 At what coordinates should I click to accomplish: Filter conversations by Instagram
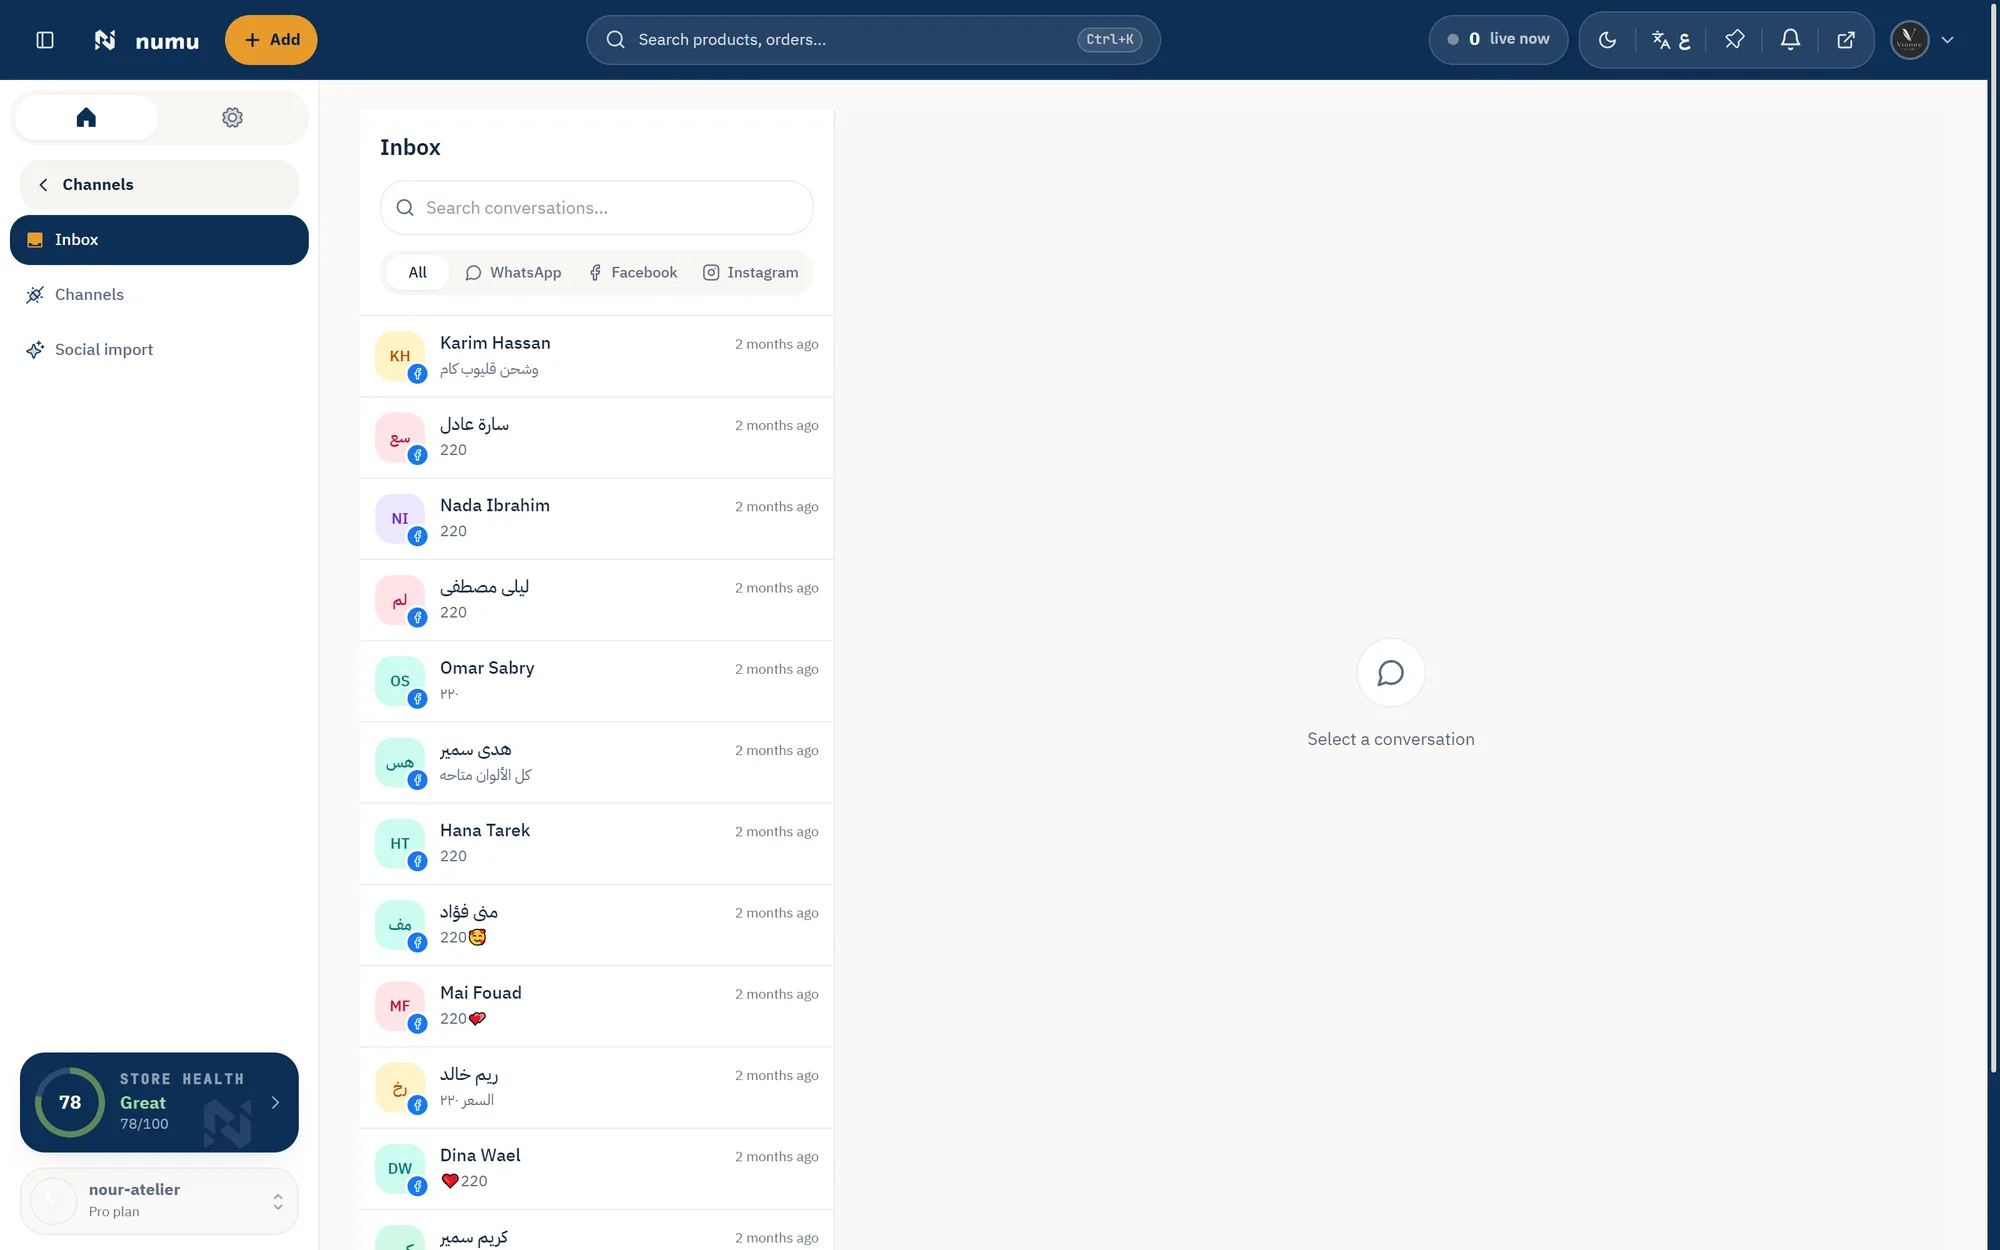point(751,273)
